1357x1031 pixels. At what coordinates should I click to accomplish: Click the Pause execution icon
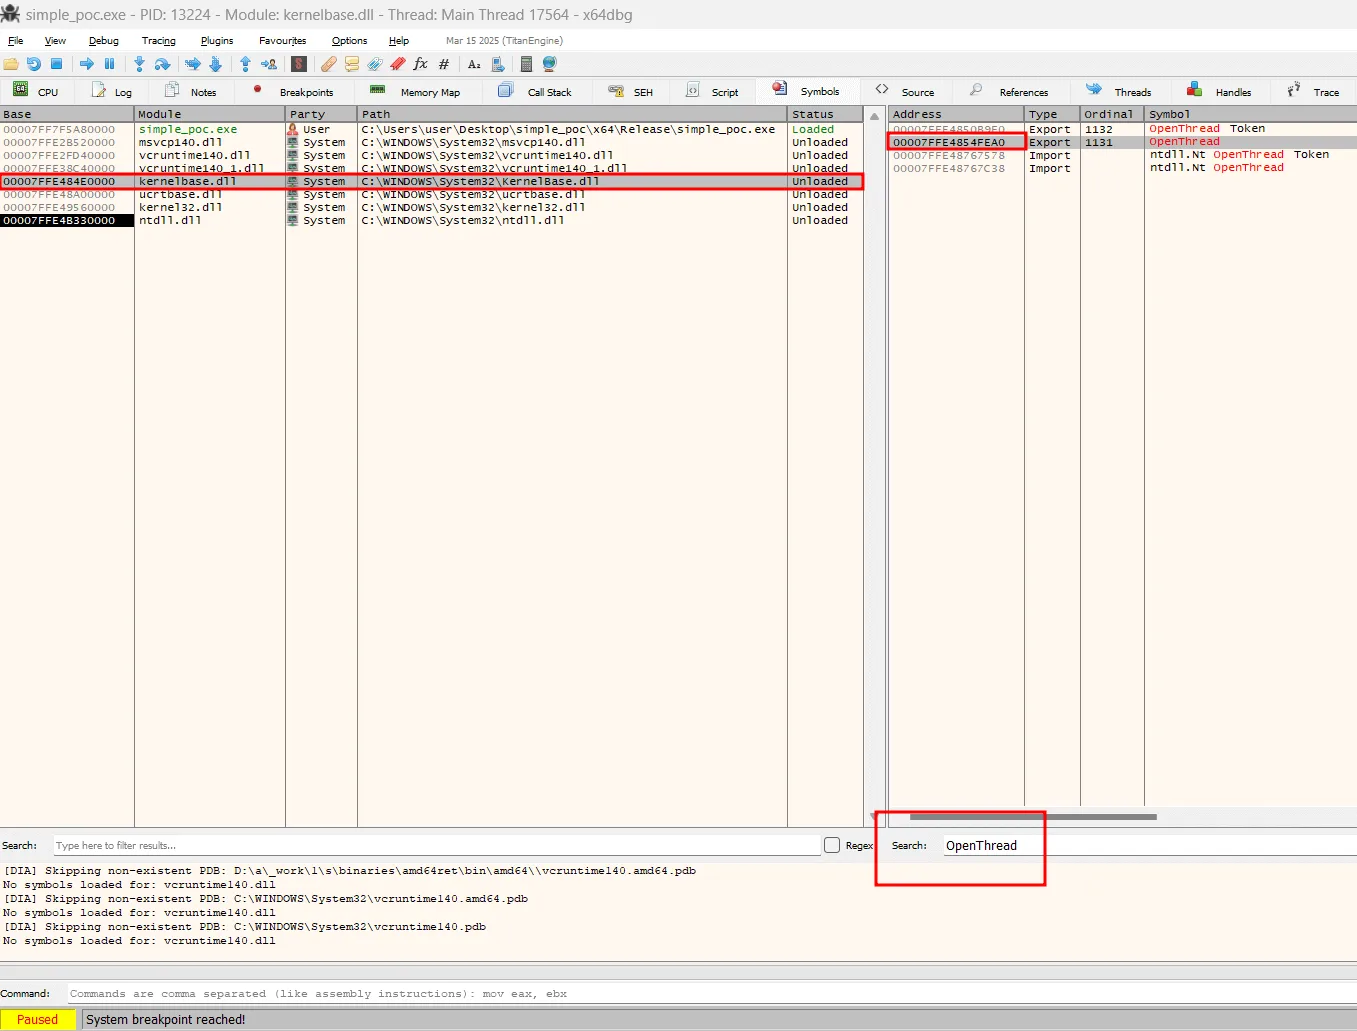[111, 64]
